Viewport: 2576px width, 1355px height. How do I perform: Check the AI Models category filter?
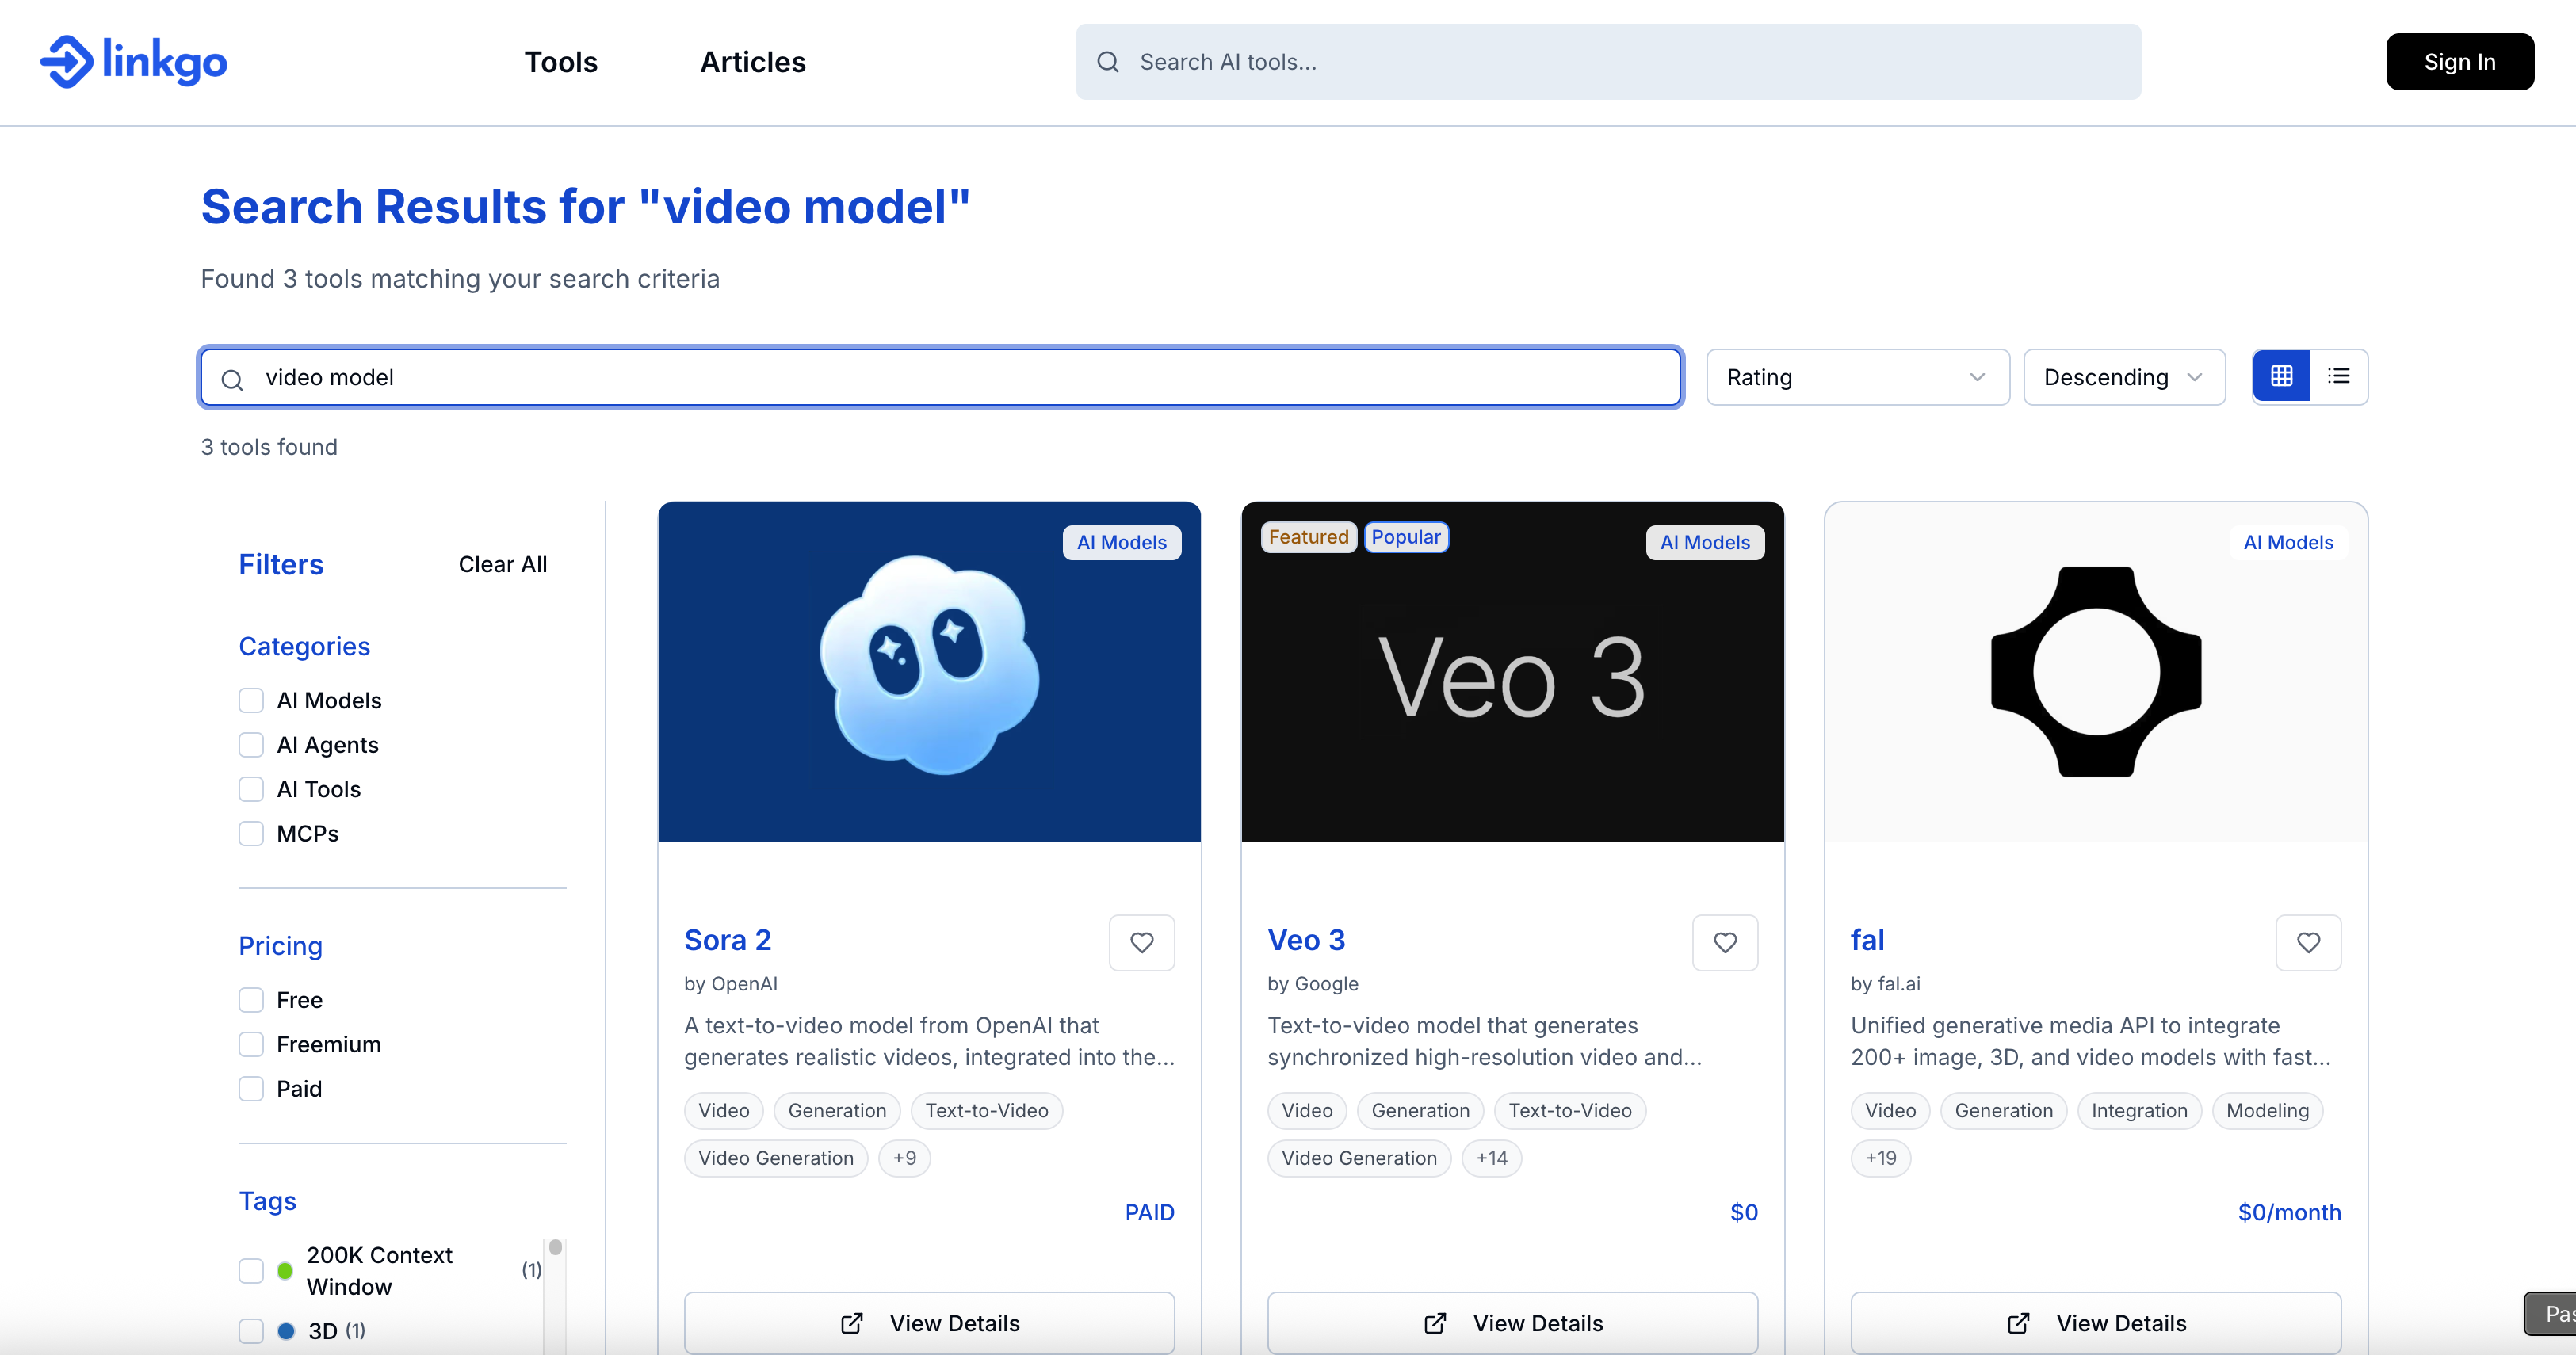[251, 700]
